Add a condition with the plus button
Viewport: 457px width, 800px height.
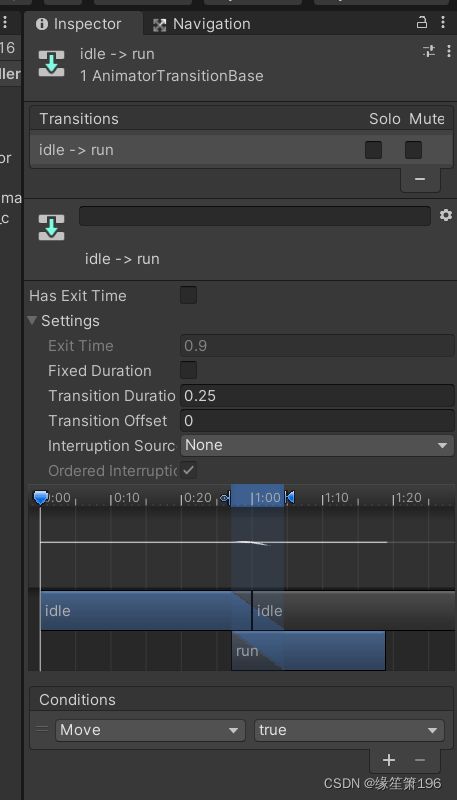coord(389,760)
